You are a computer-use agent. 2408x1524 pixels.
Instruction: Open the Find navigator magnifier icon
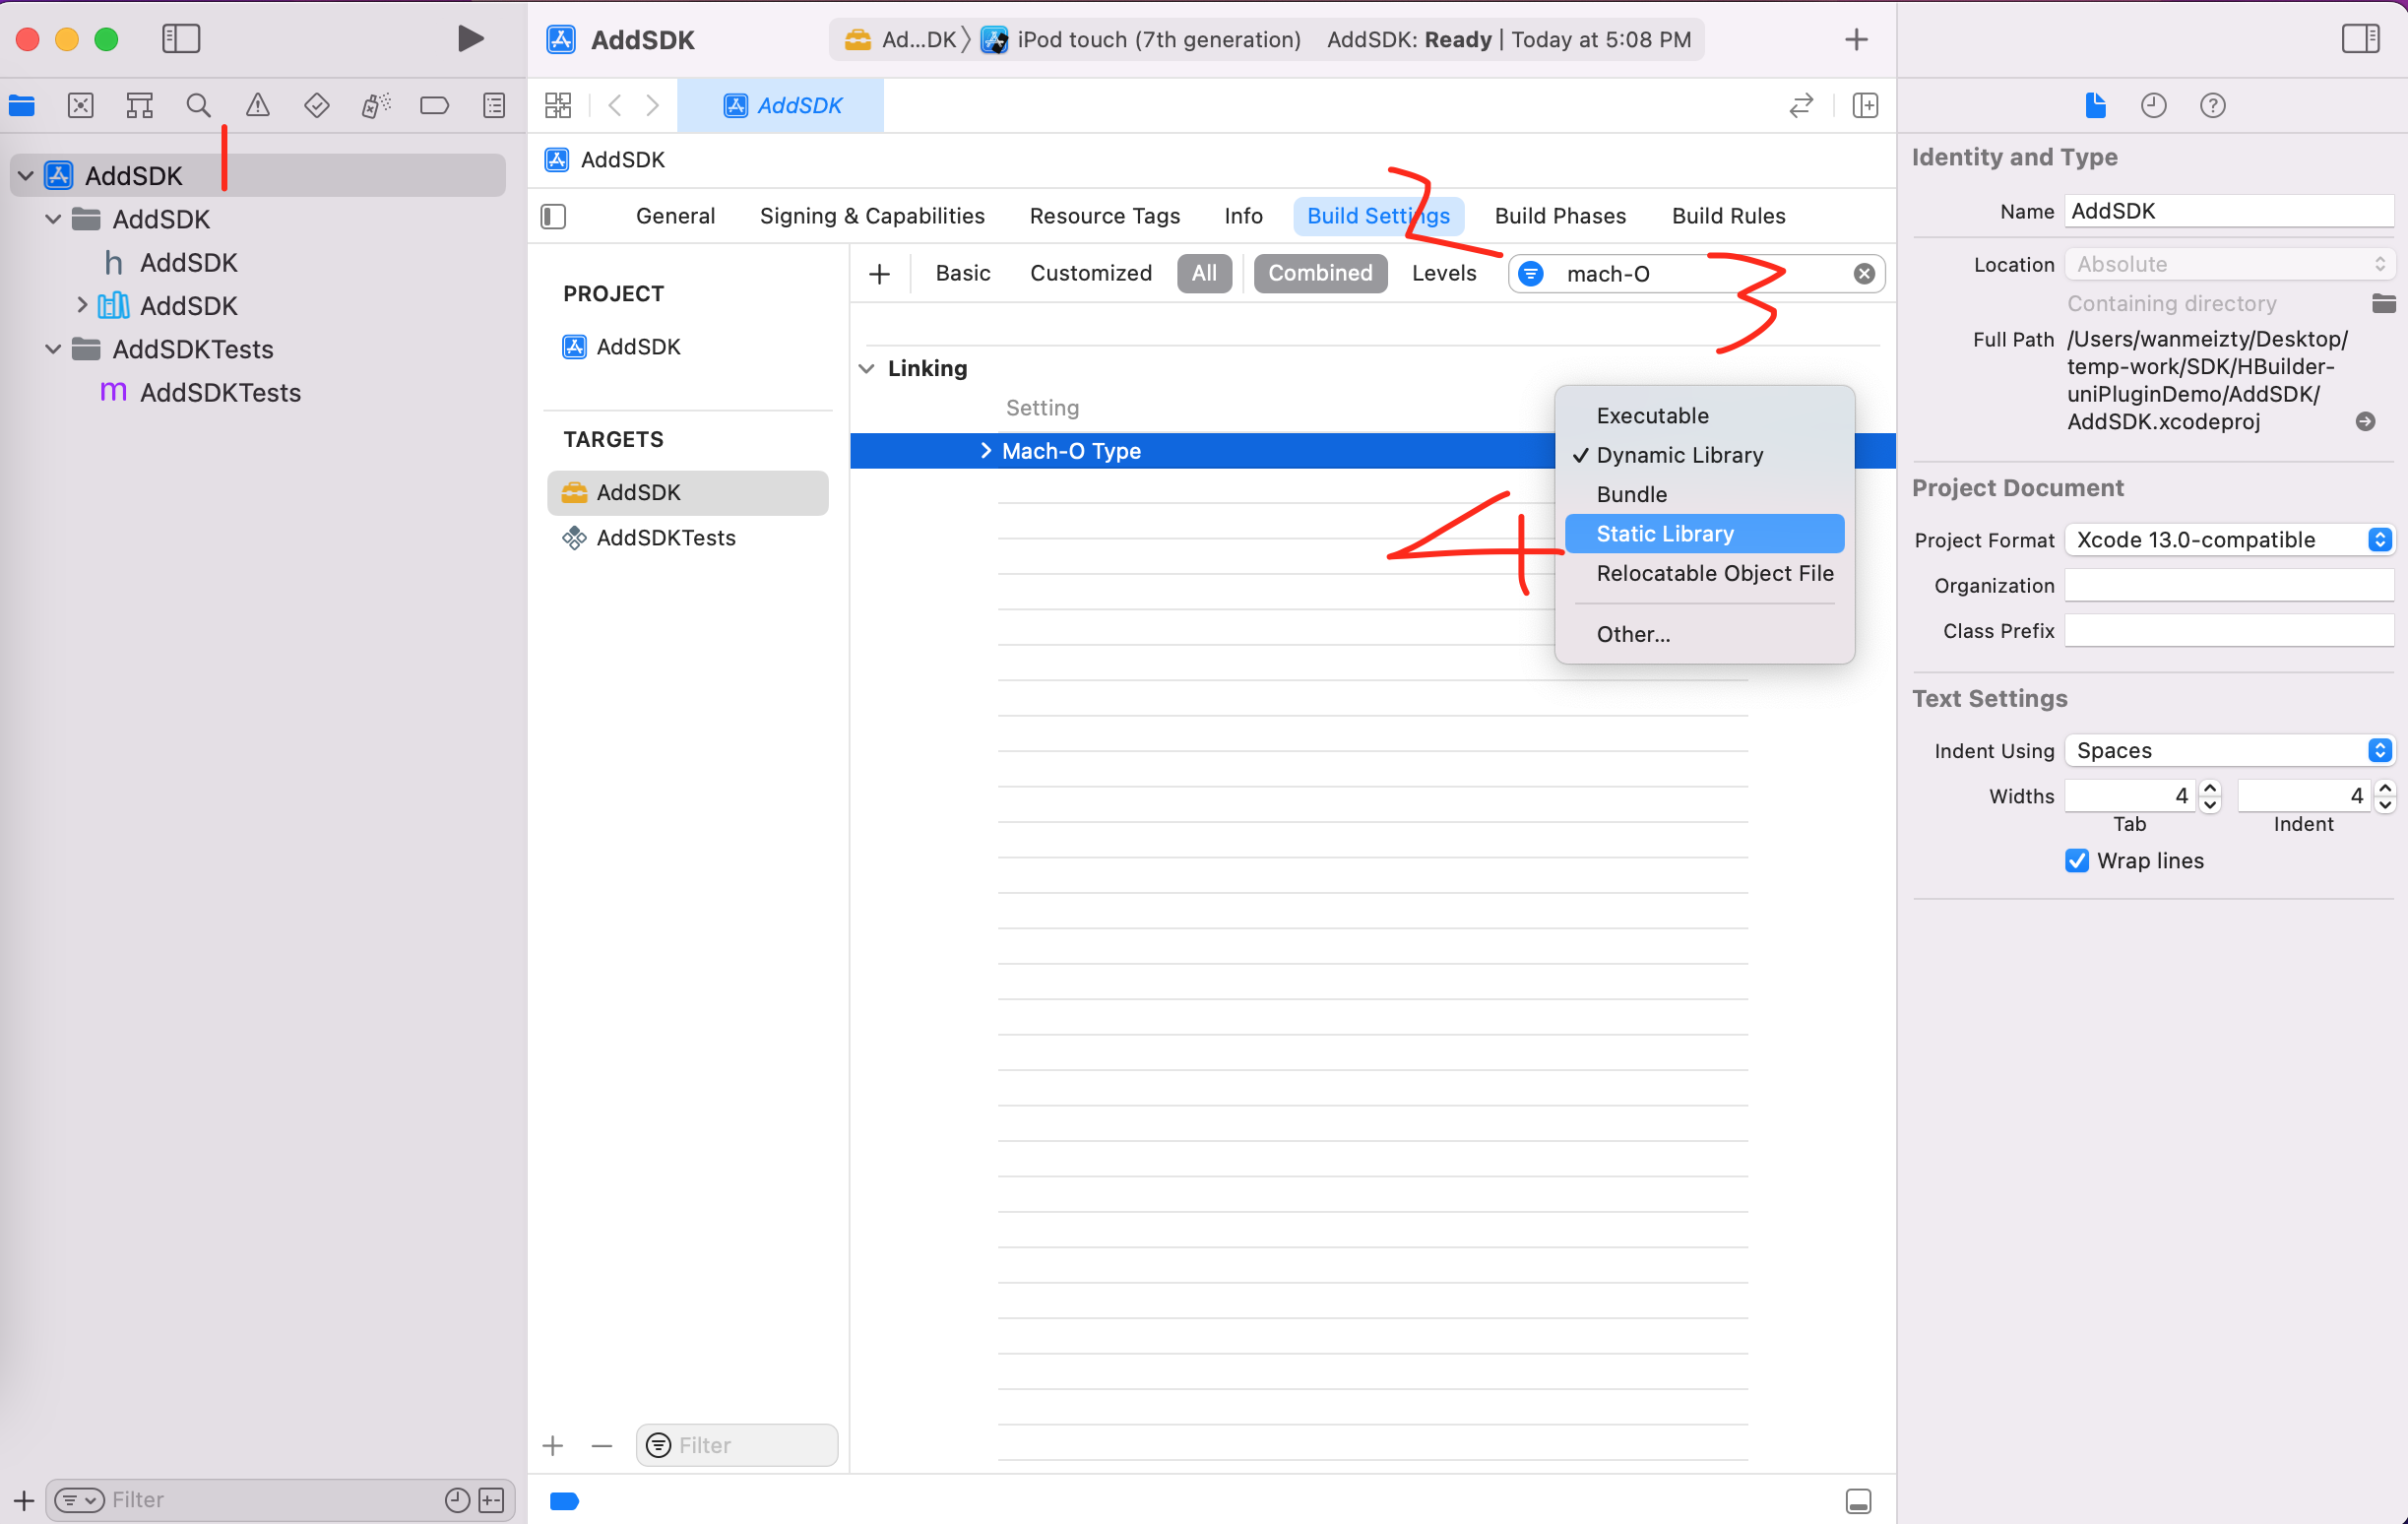(x=198, y=105)
